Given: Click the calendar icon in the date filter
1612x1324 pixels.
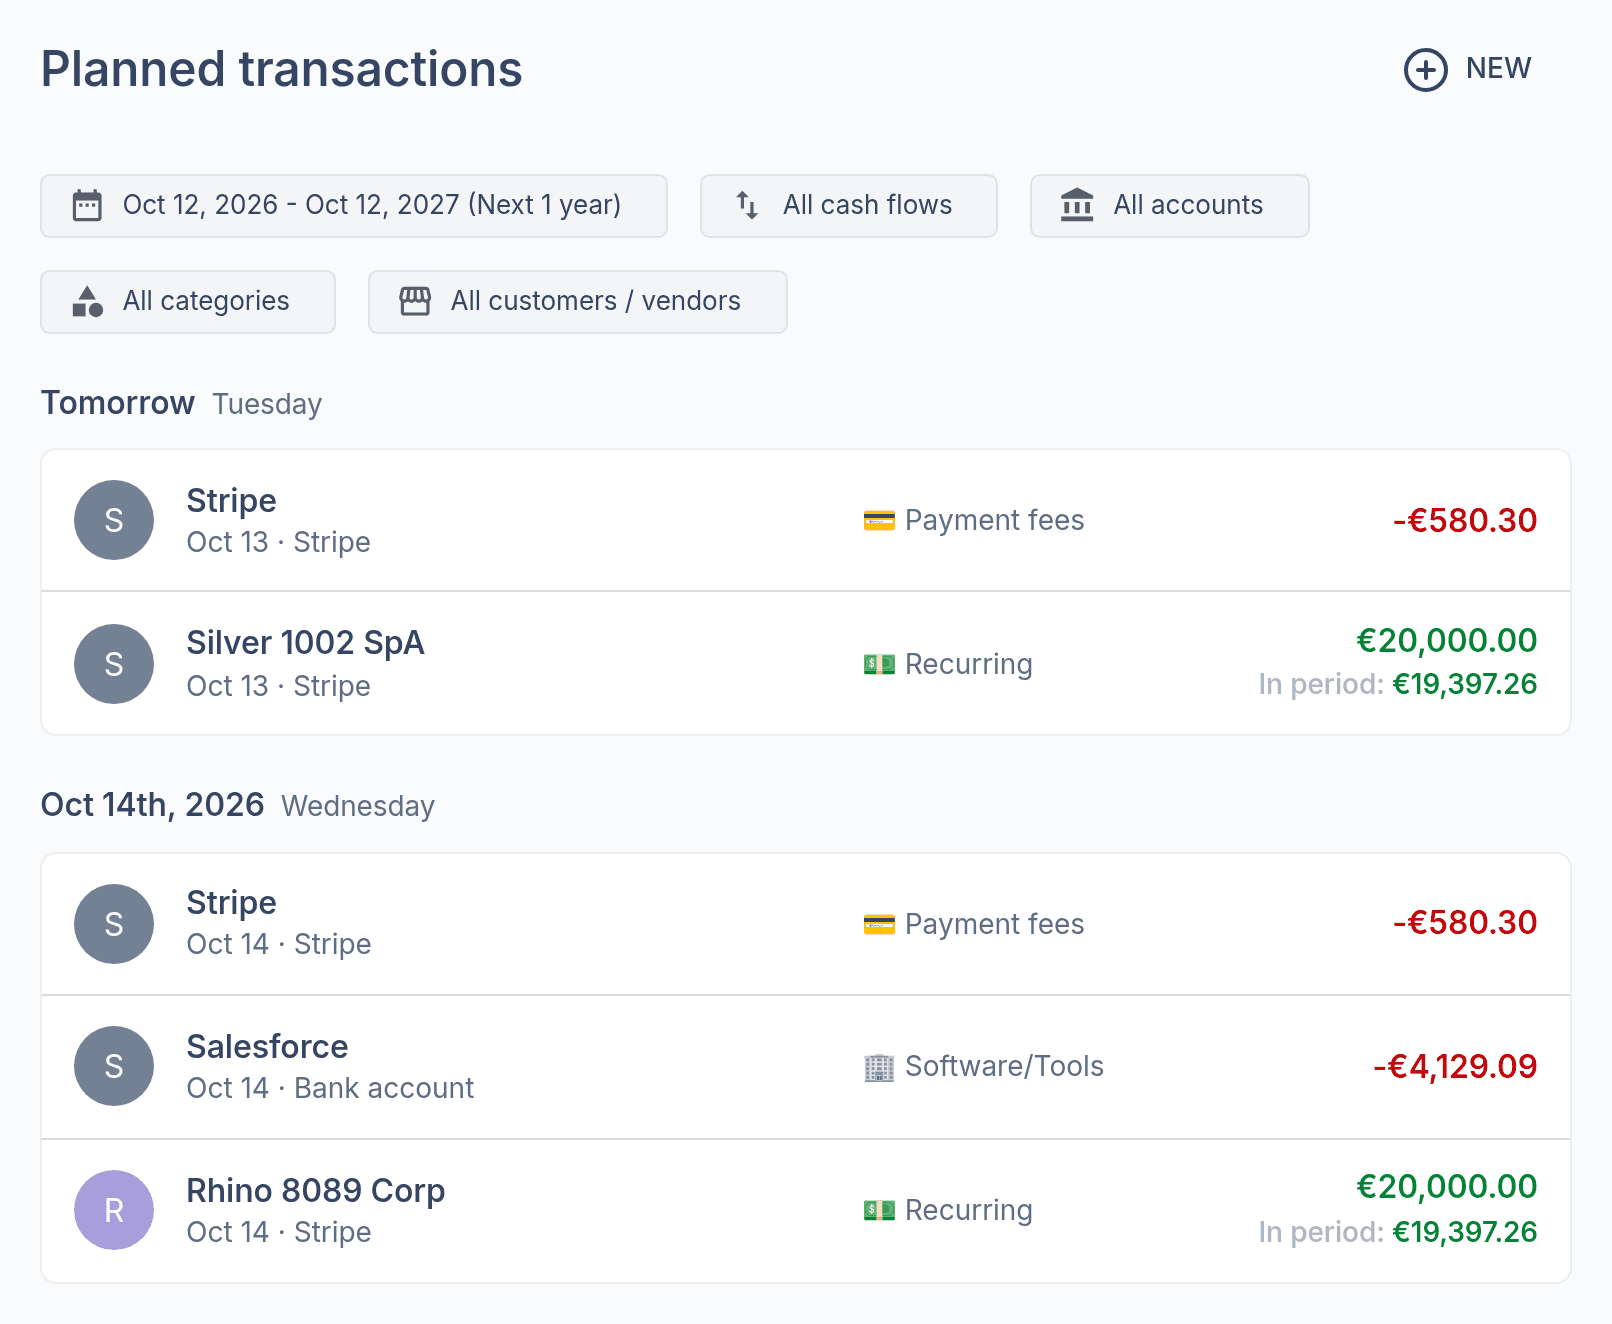Looking at the screenshot, I should point(87,206).
